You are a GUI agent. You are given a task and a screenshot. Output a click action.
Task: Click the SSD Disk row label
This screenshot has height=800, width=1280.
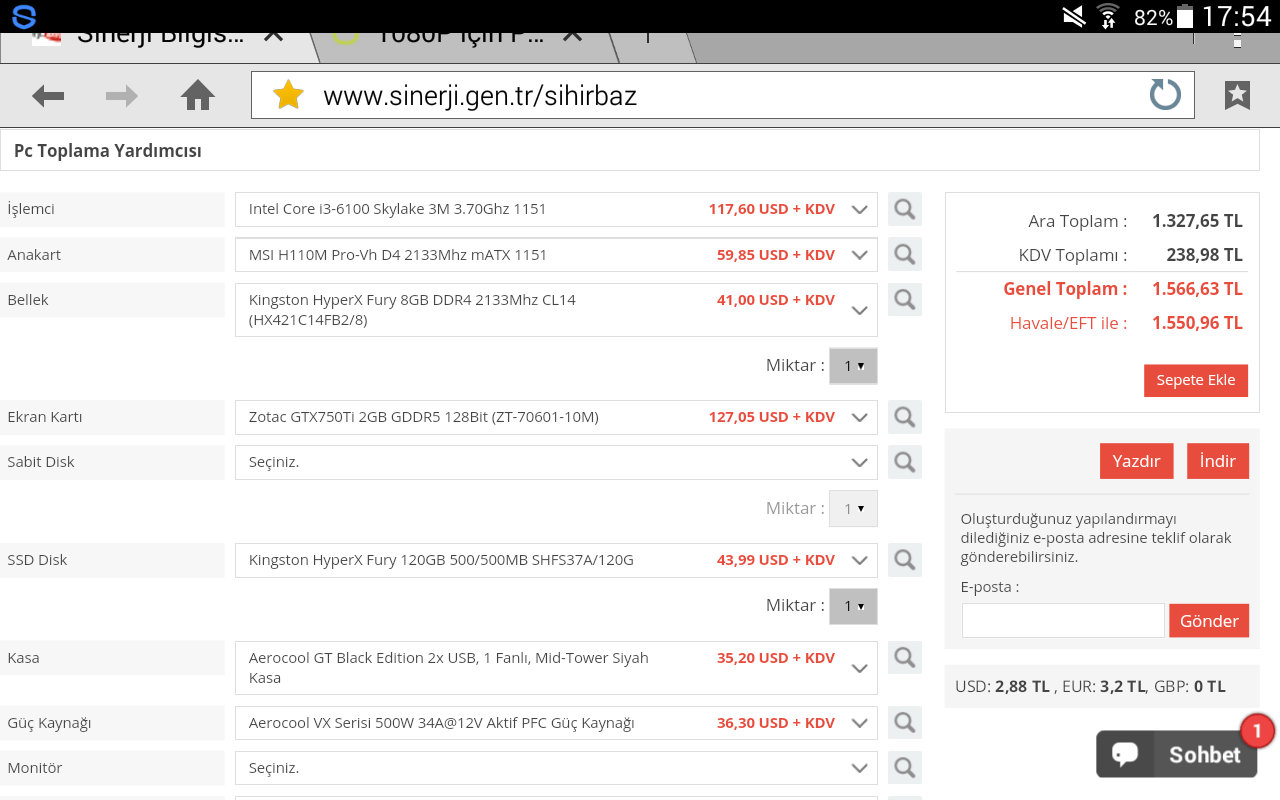[x=37, y=560]
